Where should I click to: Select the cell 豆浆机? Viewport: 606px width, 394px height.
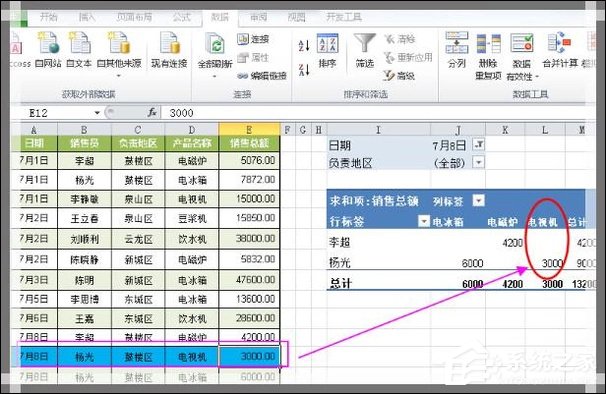pos(192,218)
